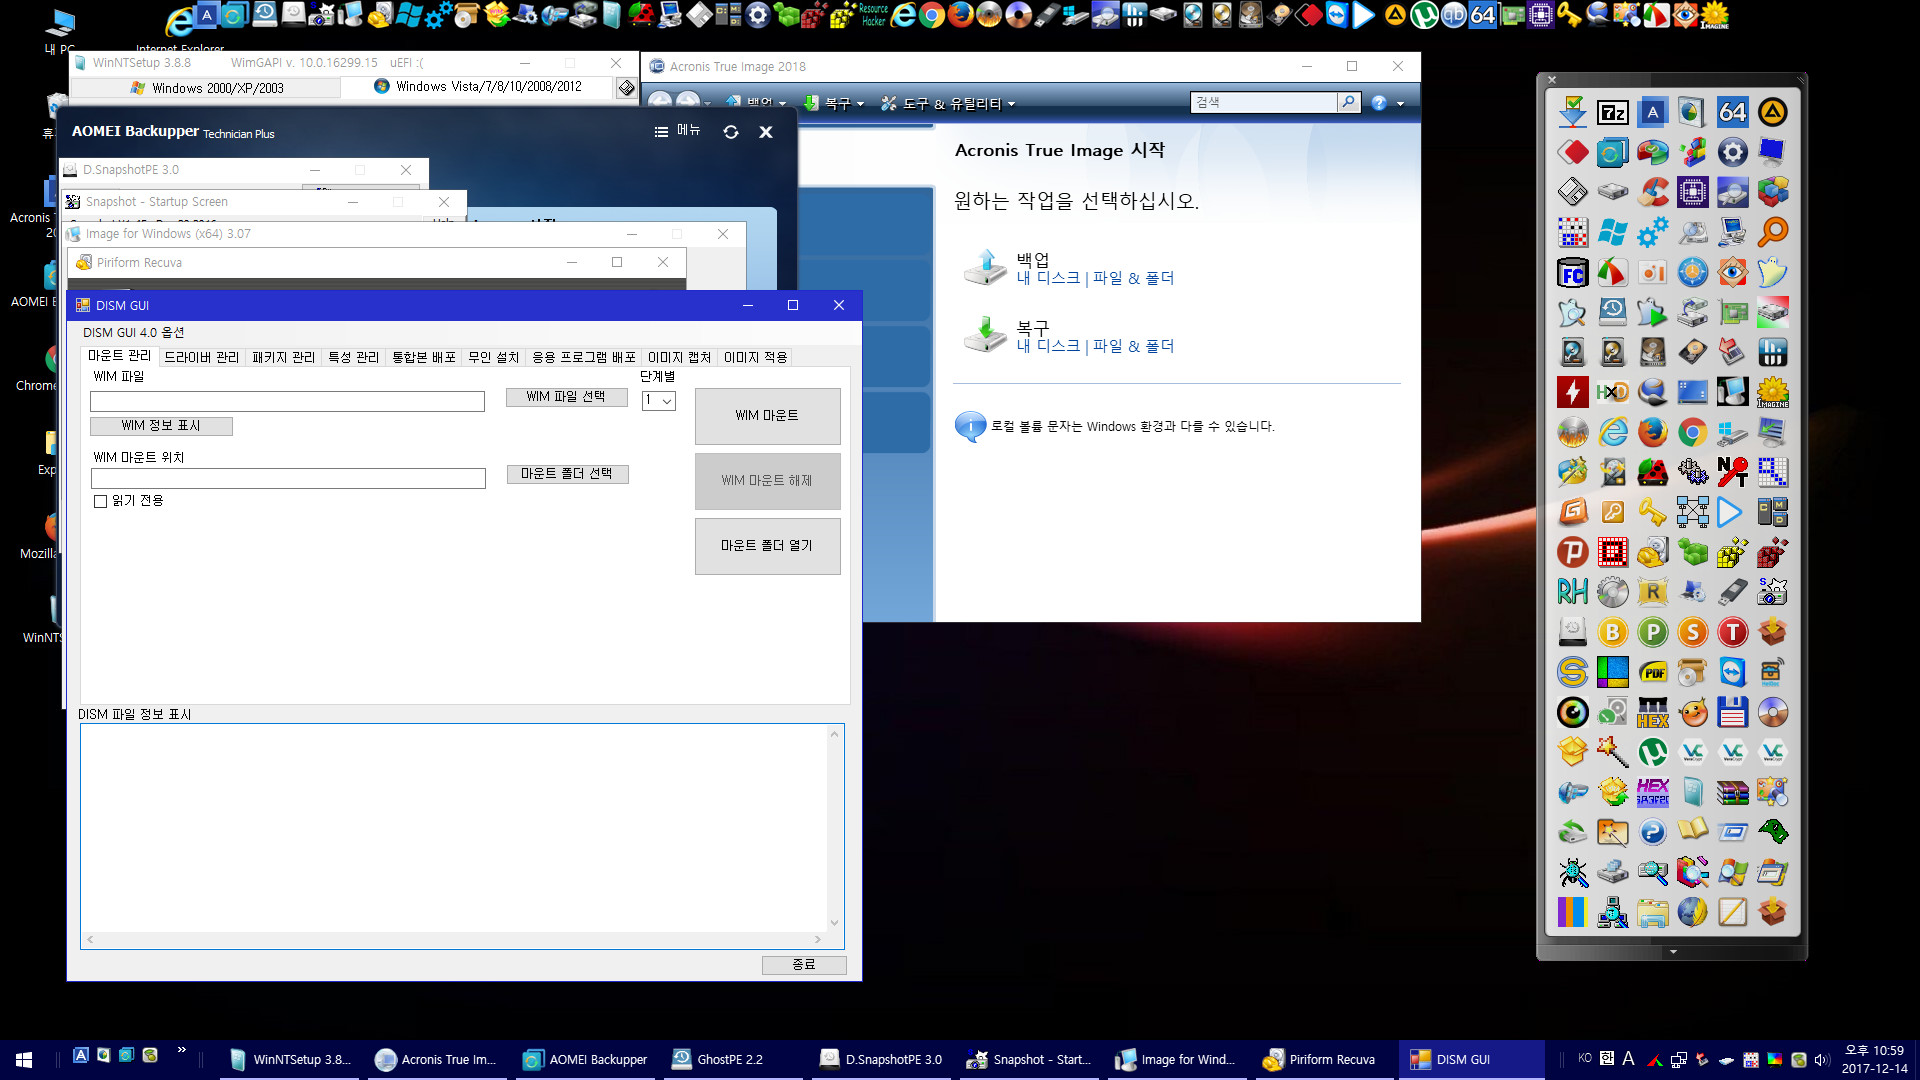The image size is (1920, 1080).
Task: Launch 7-Zip from the icon dock panel
Action: (1612, 112)
